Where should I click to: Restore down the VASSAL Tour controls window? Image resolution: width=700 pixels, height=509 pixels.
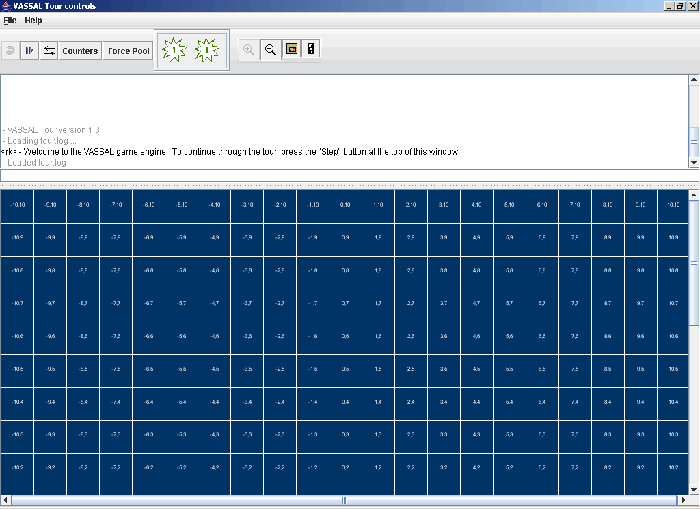679,6
